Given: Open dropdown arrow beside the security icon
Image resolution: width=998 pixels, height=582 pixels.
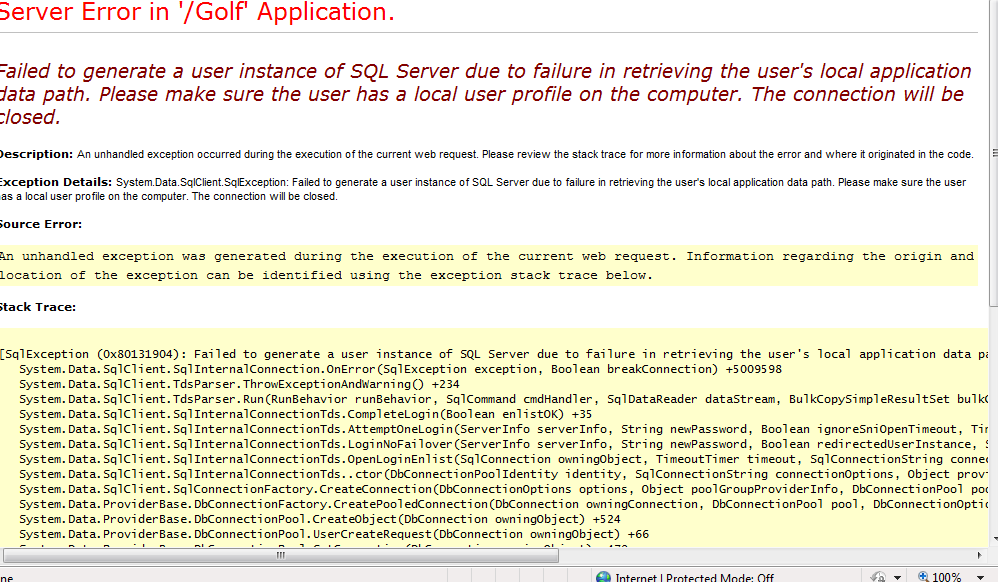Looking at the screenshot, I should [x=897, y=577].
